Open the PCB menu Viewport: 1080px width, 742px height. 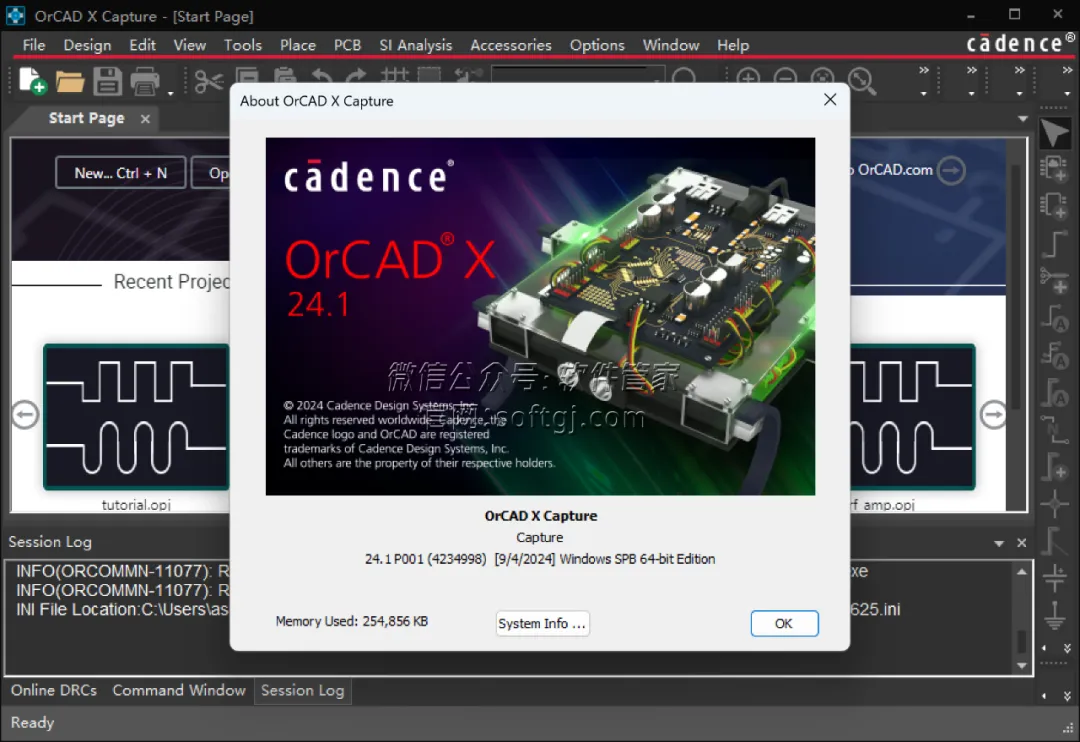[x=347, y=45]
